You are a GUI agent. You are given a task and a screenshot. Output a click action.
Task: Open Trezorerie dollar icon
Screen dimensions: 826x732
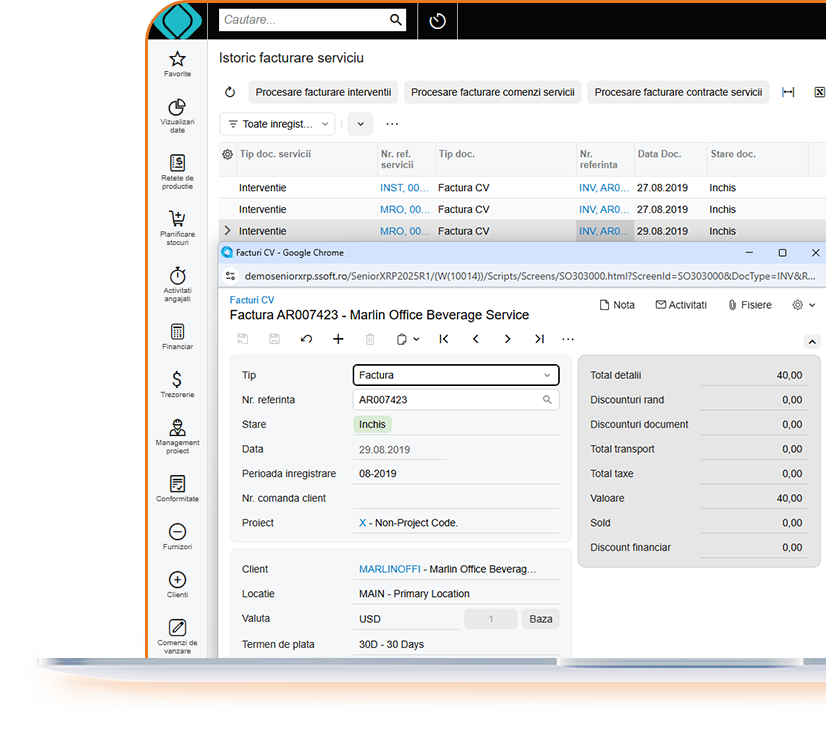(x=177, y=381)
